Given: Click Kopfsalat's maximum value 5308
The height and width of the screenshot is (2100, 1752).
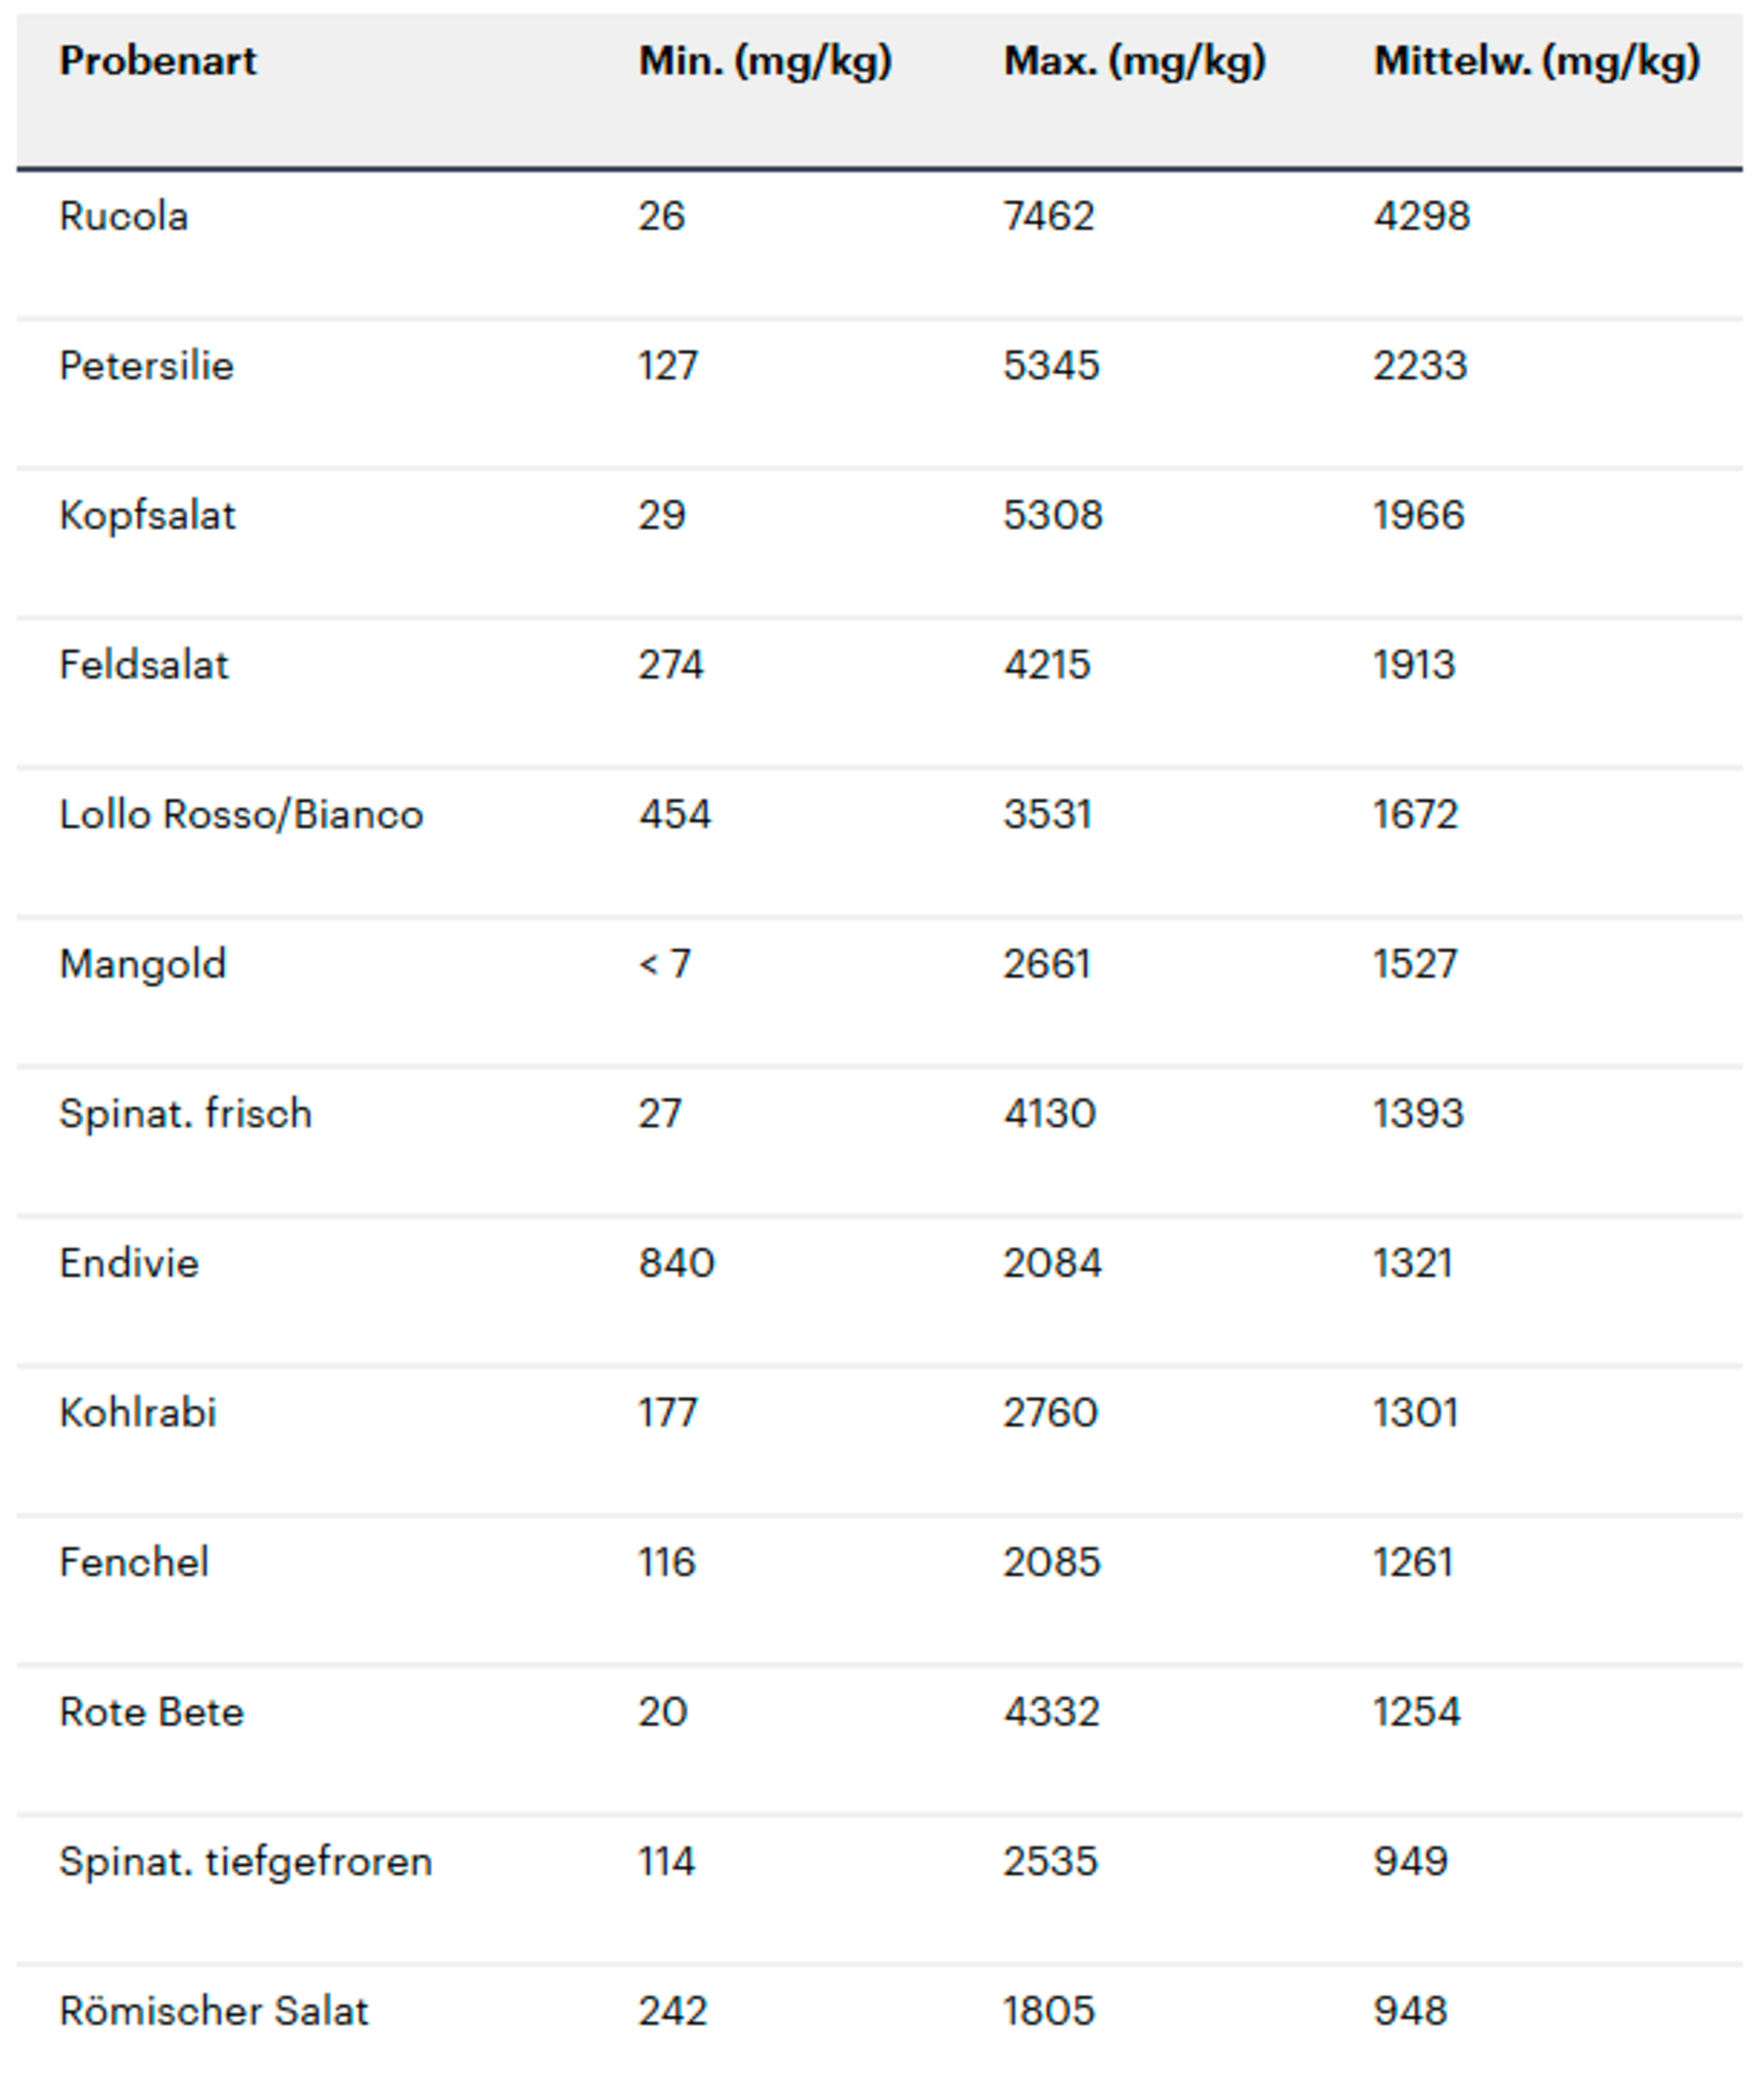Looking at the screenshot, I should click(1053, 516).
